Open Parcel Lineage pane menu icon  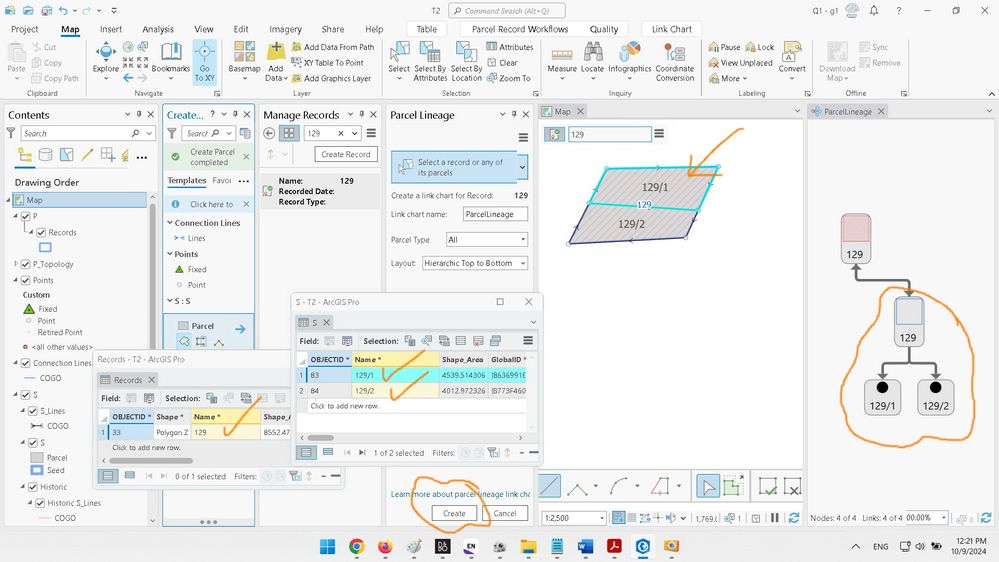pyautogui.click(x=523, y=137)
